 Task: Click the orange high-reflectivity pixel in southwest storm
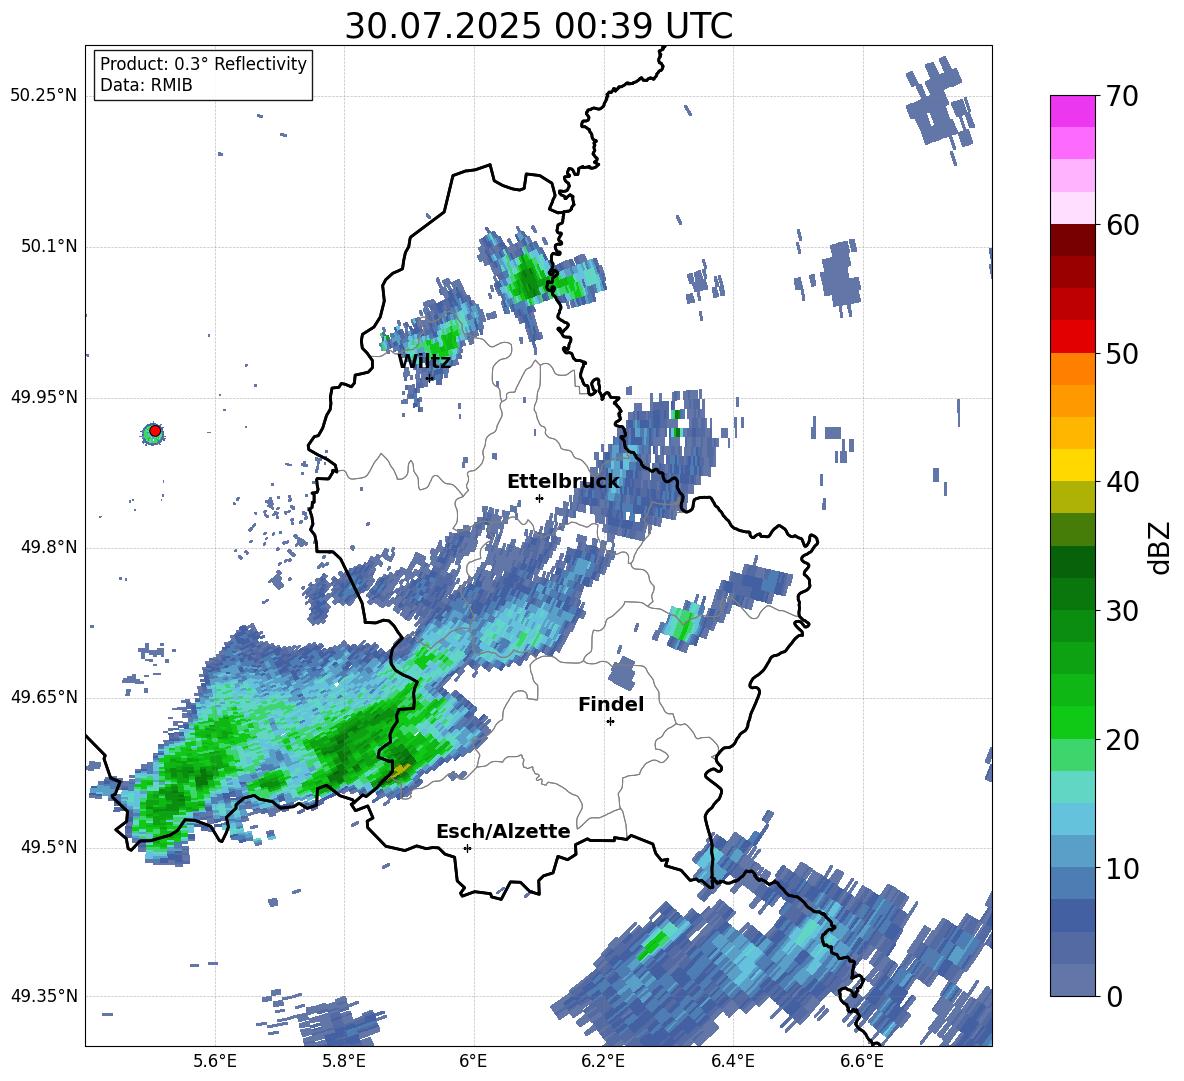(x=401, y=770)
